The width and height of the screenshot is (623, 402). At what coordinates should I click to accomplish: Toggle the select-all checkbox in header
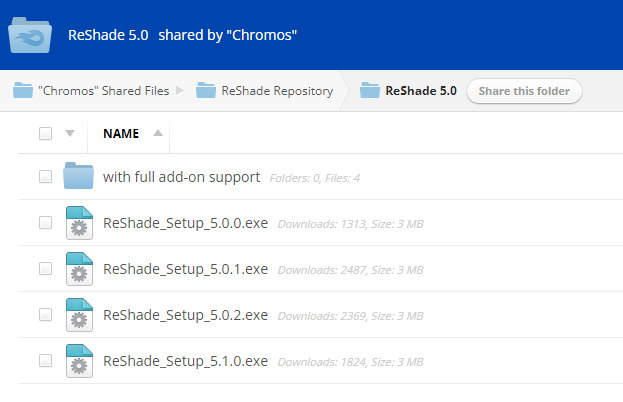45,133
